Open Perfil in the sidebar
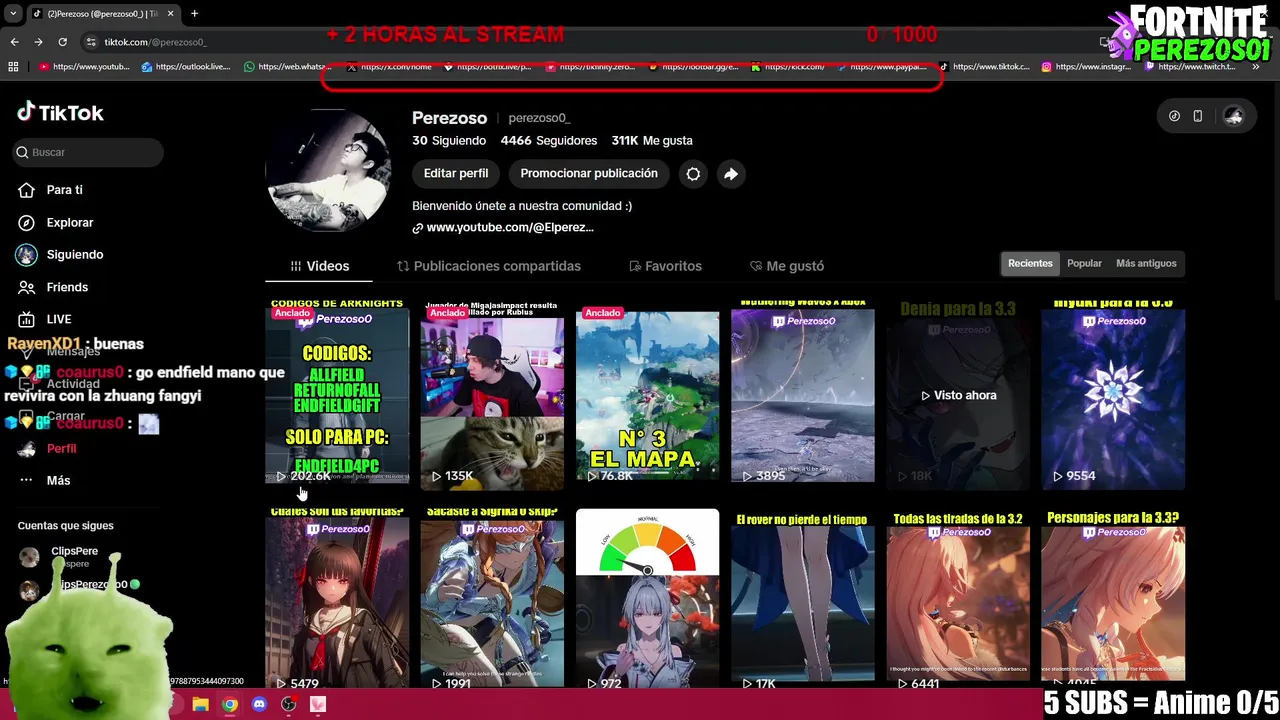This screenshot has width=1280, height=720. point(61,448)
